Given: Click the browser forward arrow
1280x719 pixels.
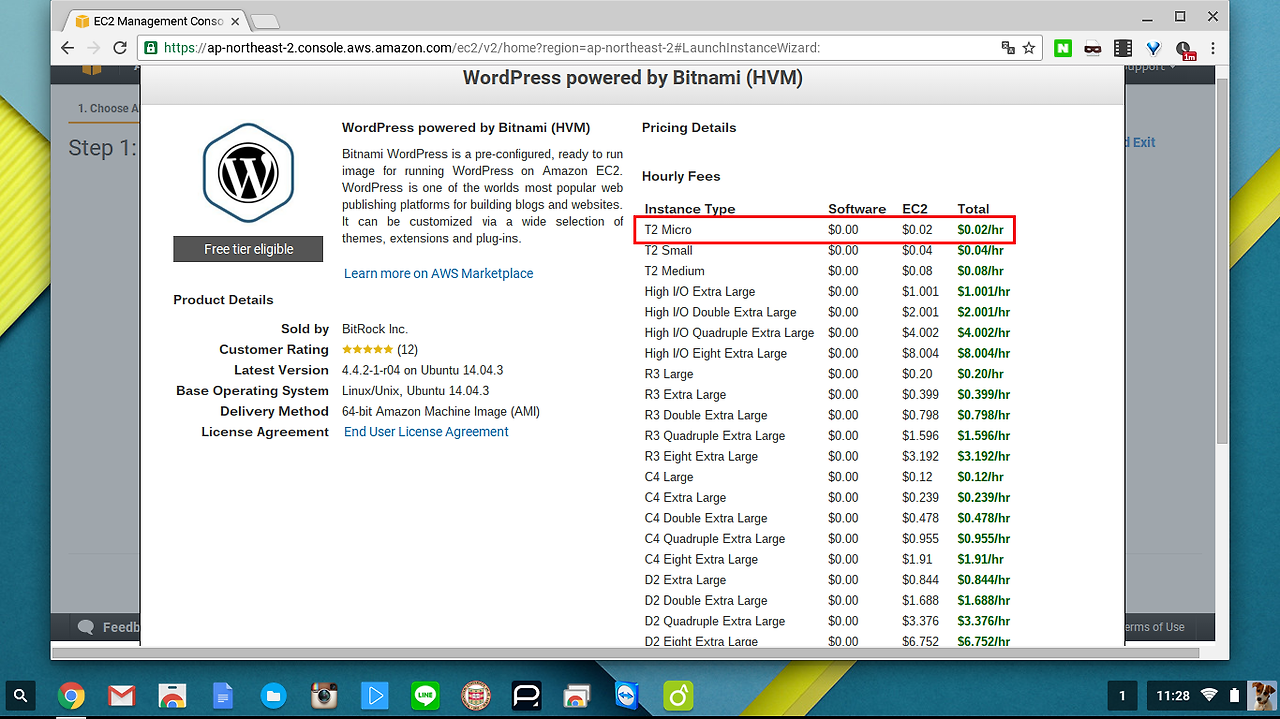Looking at the screenshot, I should coord(93,48).
